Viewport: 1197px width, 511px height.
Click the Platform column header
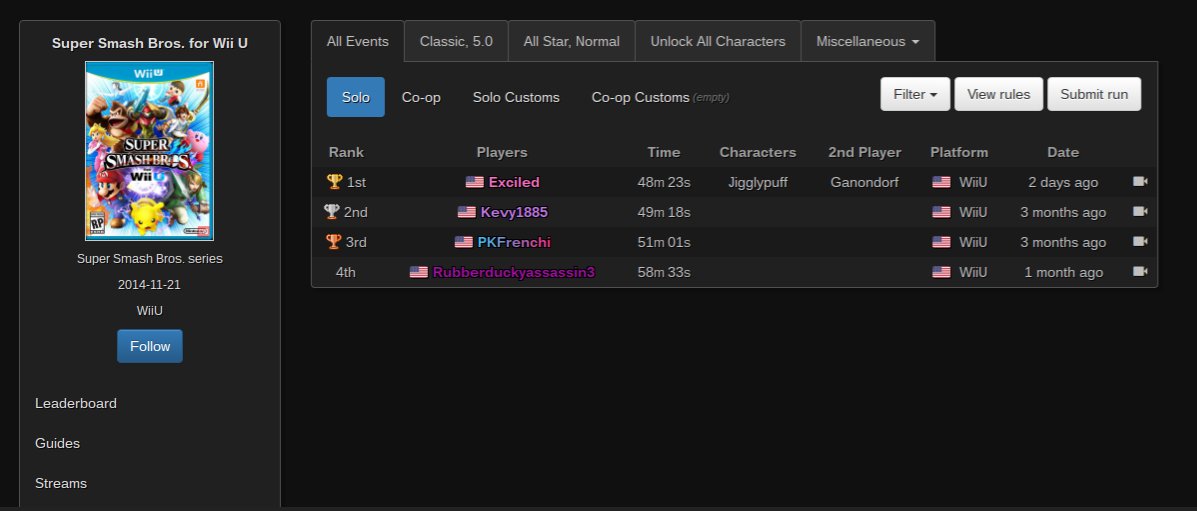coord(959,152)
